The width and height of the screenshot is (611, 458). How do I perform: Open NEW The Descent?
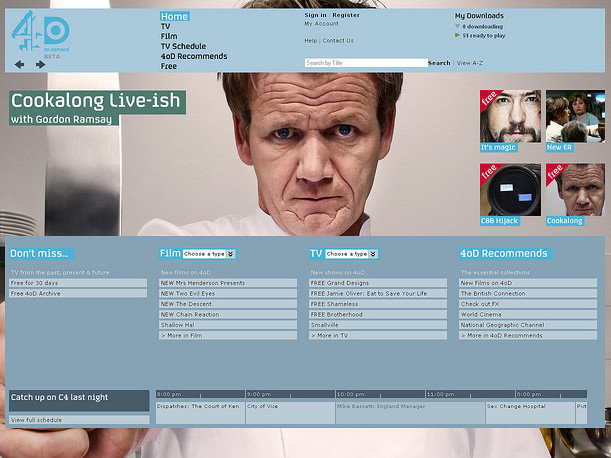click(228, 304)
